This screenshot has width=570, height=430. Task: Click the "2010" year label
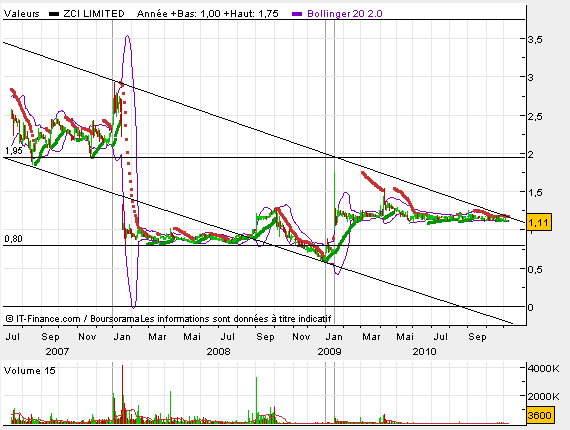point(424,351)
